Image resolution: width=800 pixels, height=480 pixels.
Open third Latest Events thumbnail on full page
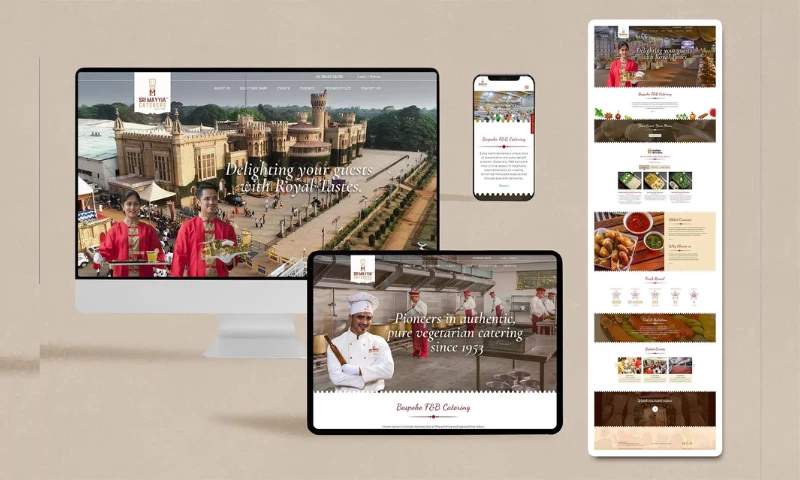point(680,366)
